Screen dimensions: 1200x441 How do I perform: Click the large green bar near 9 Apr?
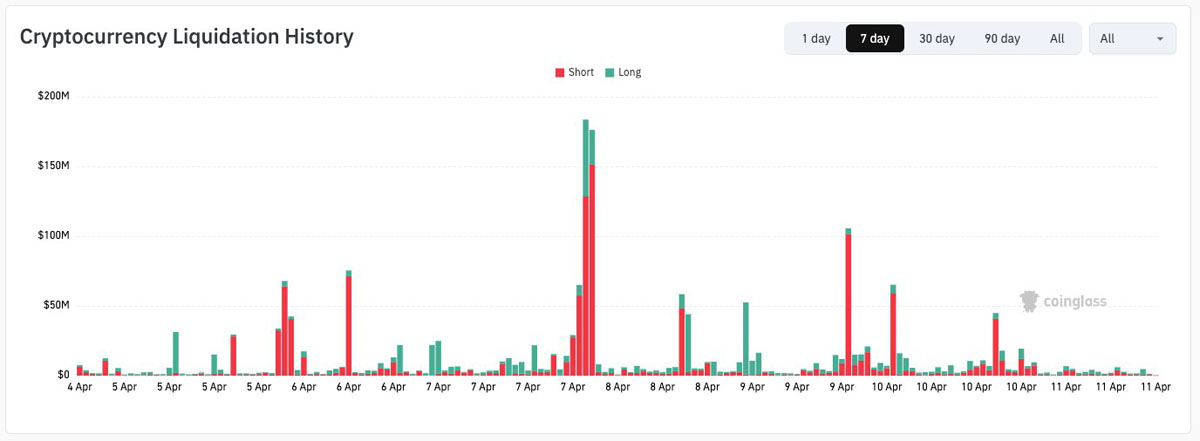coord(745,335)
